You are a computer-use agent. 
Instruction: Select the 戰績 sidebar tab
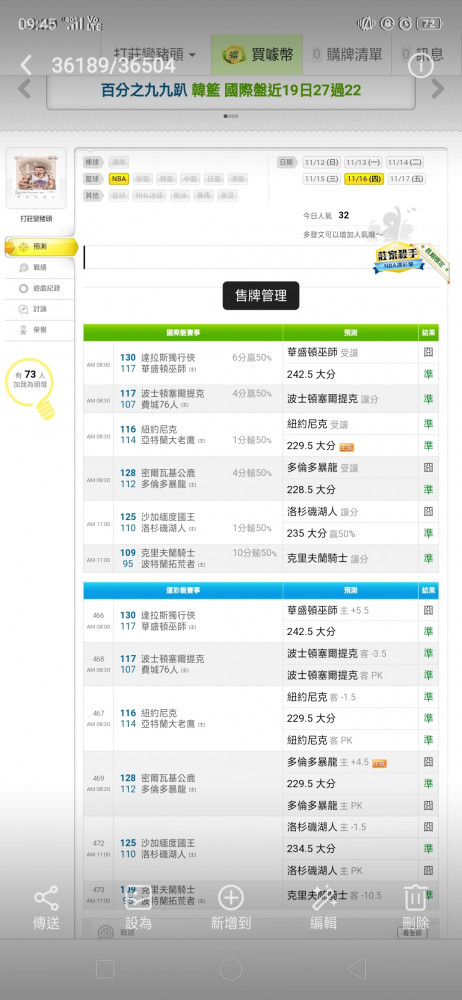[x=40, y=267]
